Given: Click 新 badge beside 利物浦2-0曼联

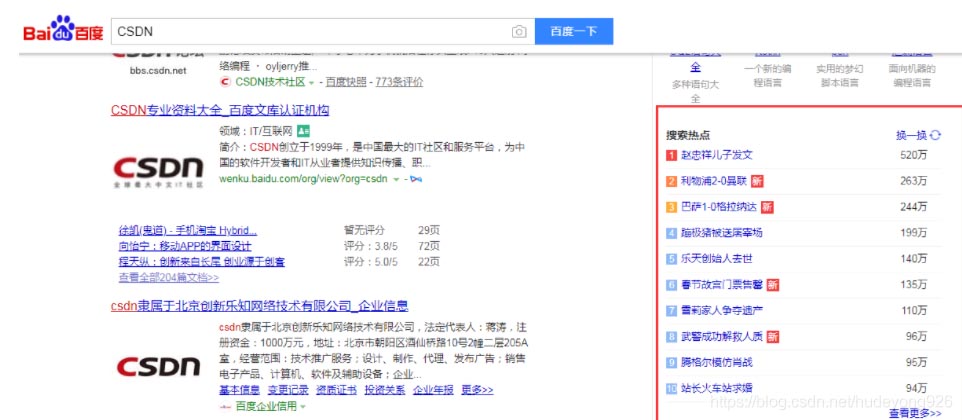Looking at the screenshot, I should coord(757,181).
